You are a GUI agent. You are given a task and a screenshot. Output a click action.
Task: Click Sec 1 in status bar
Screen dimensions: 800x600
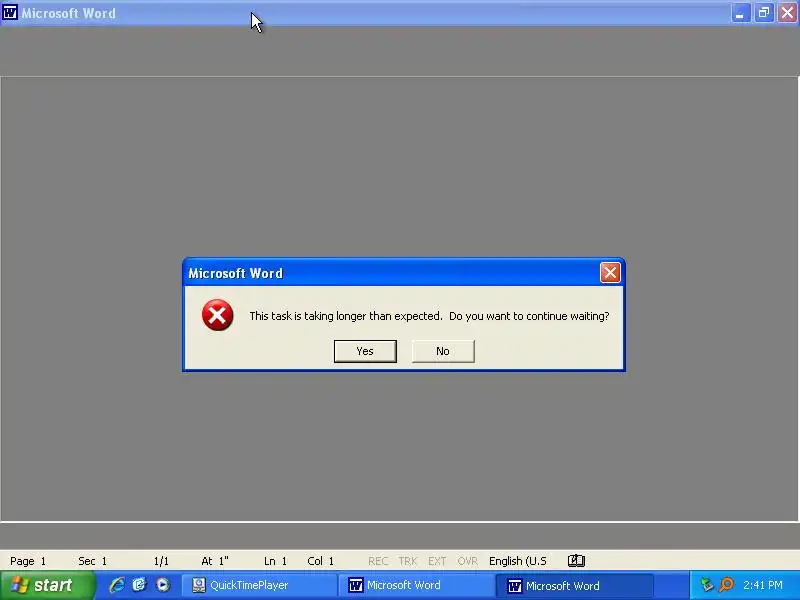click(x=92, y=561)
